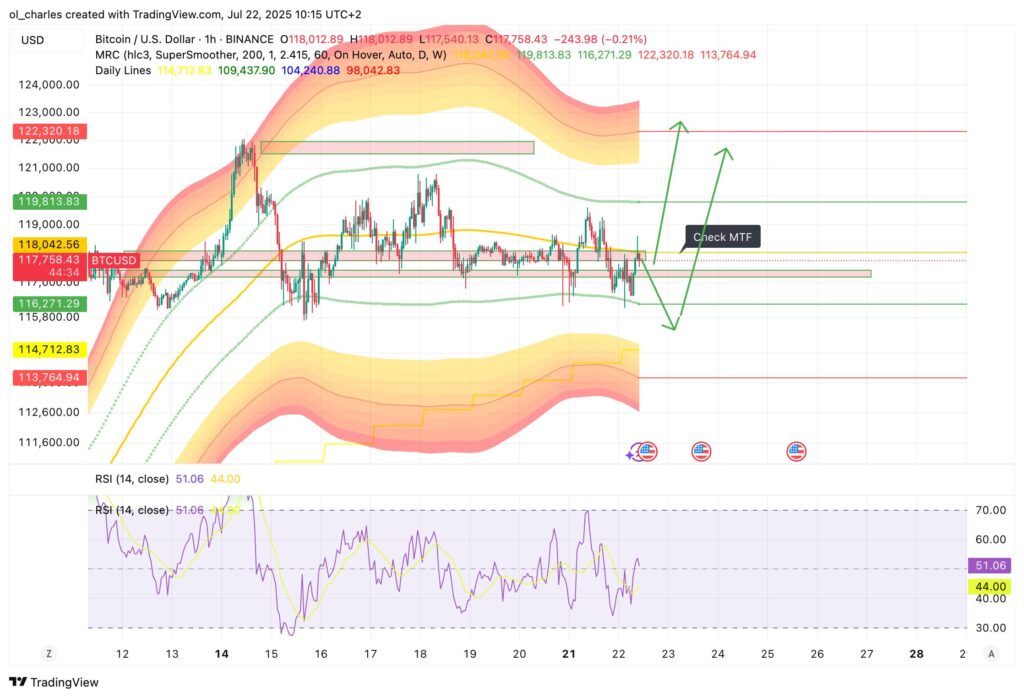Open the economic calendar event icon near July 24
Viewport: 1024px width, 698px height.
pos(701,451)
